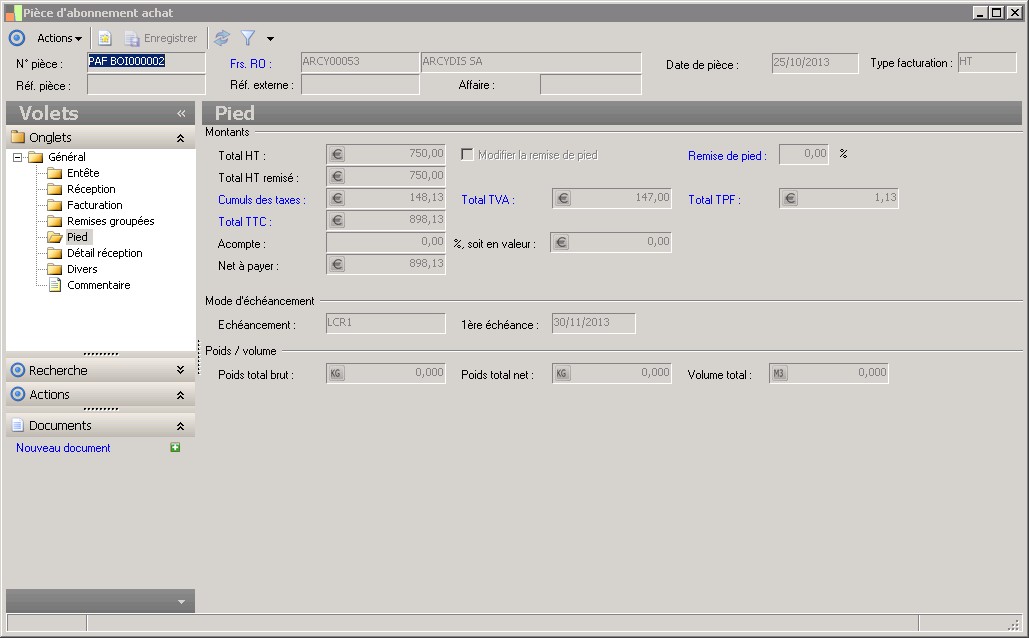Click the ARCYDIS SA supplier name field
Viewport: 1029px width, 638px height.
[531, 62]
